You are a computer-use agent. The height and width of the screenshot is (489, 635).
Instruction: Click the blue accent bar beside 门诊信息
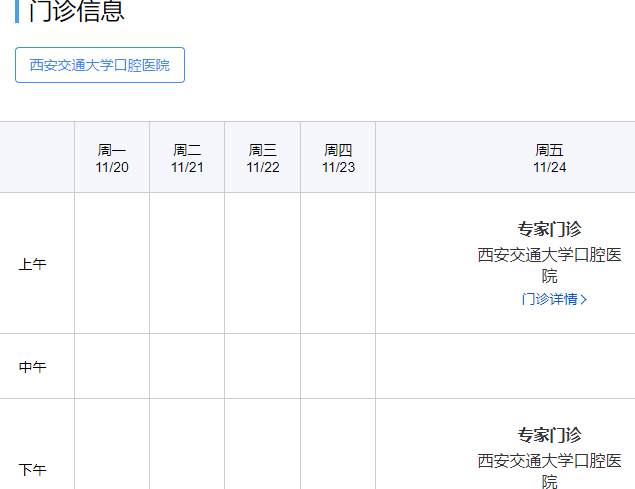(x=18, y=10)
